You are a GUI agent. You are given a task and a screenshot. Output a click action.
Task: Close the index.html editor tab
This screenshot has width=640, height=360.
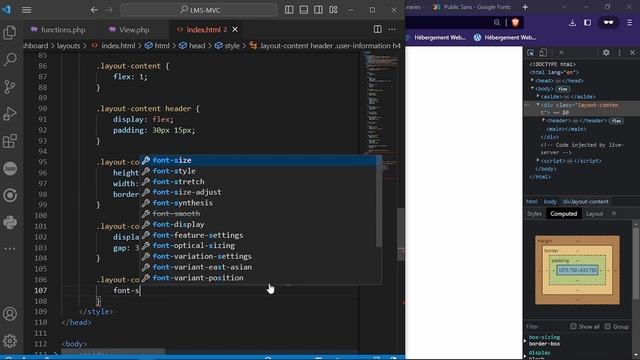[x=235, y=29]
